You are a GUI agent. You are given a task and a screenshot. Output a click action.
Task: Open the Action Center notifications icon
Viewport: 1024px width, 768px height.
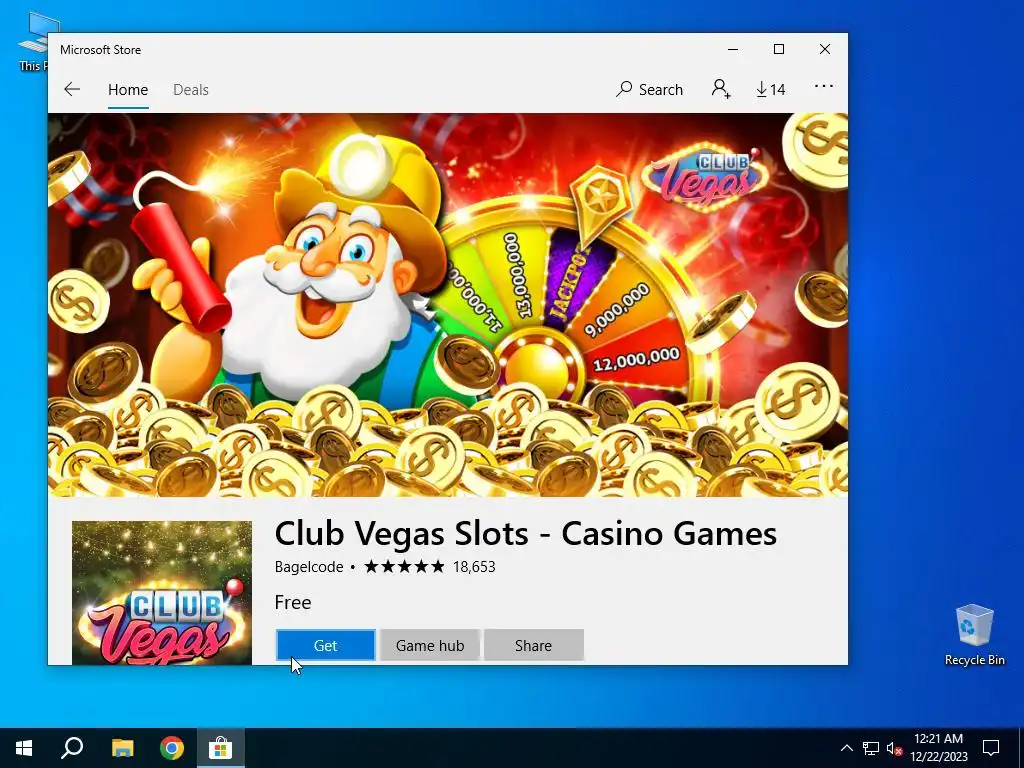[991, 748]
